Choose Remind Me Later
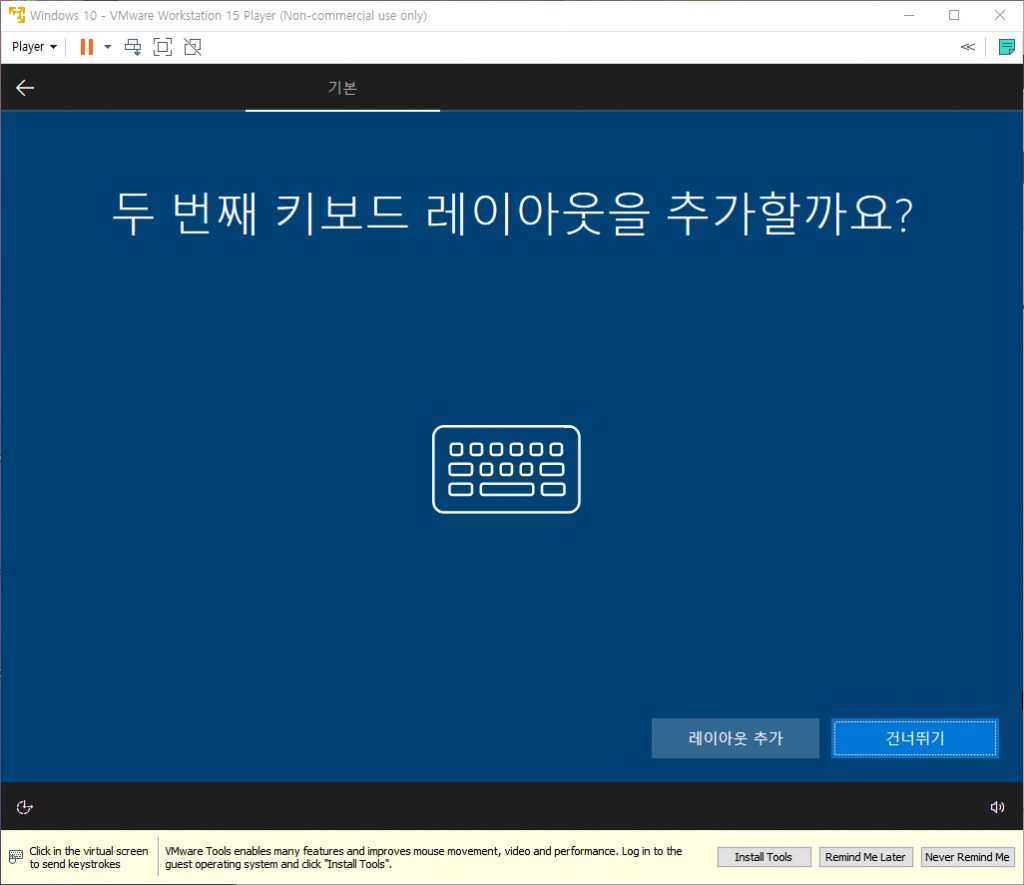 [x=865, y=857]
